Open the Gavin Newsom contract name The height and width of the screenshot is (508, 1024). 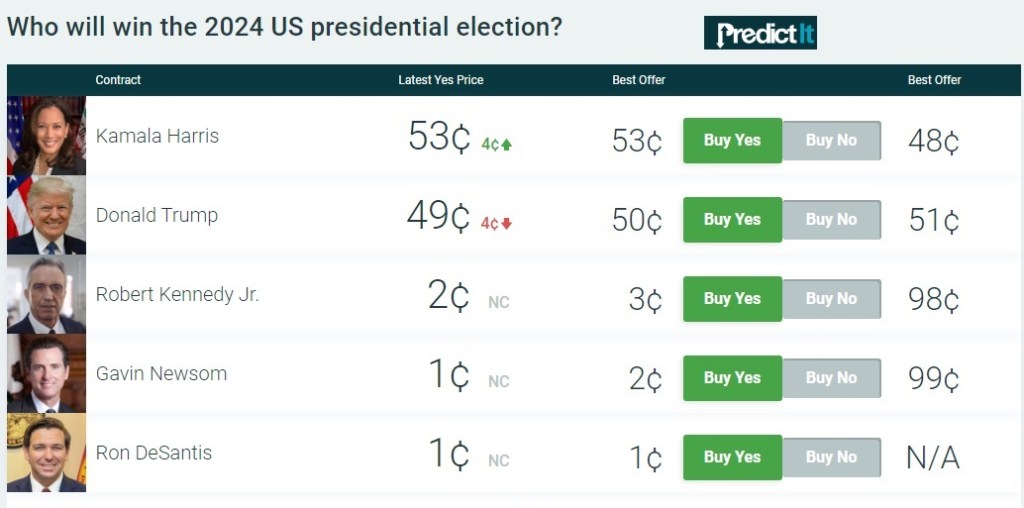[161, 374]
